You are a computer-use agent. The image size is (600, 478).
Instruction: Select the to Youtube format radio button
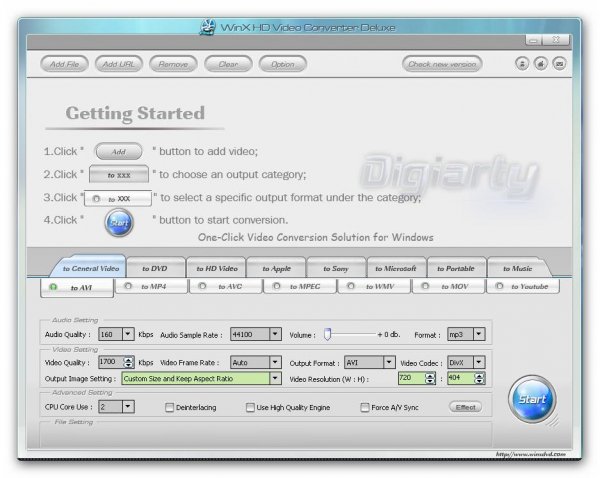coord(499,286)
